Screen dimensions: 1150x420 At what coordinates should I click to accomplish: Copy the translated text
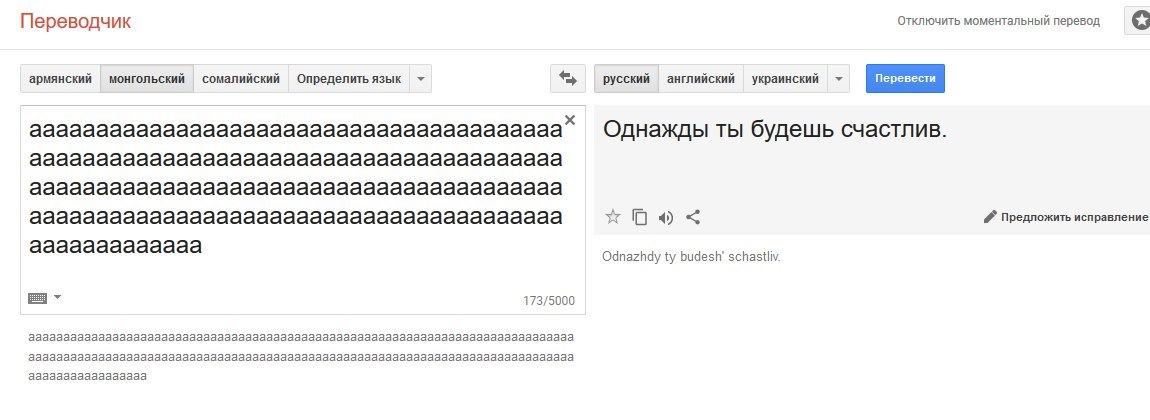click(640, 217)
